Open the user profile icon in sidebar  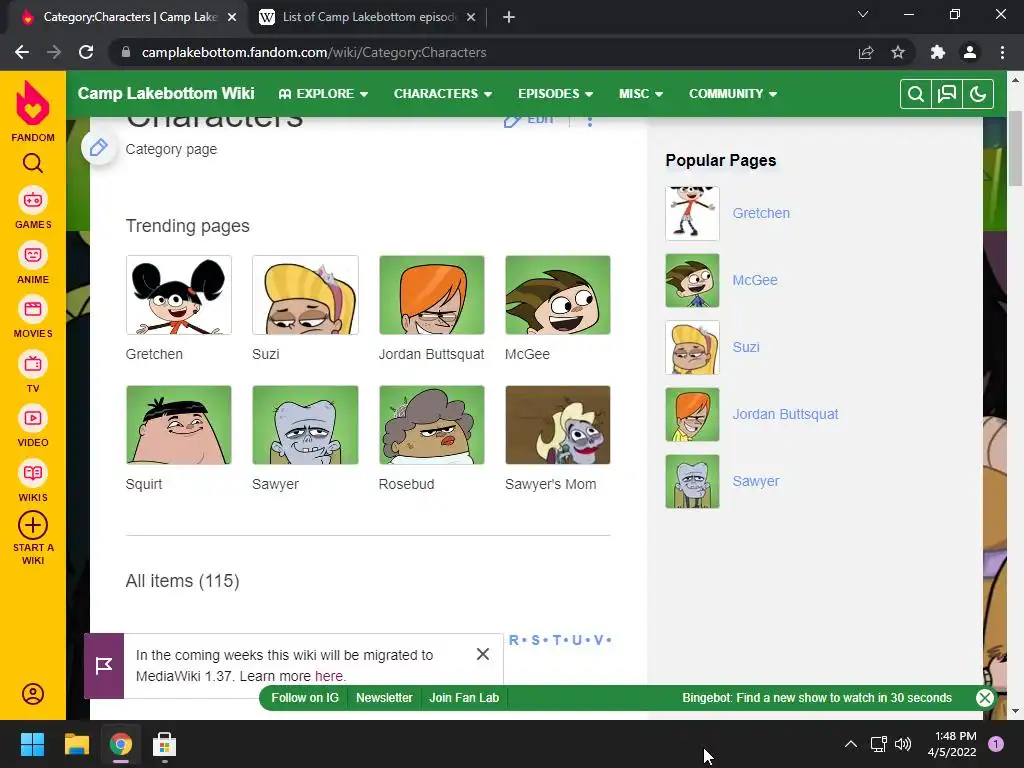pos(33,694)
